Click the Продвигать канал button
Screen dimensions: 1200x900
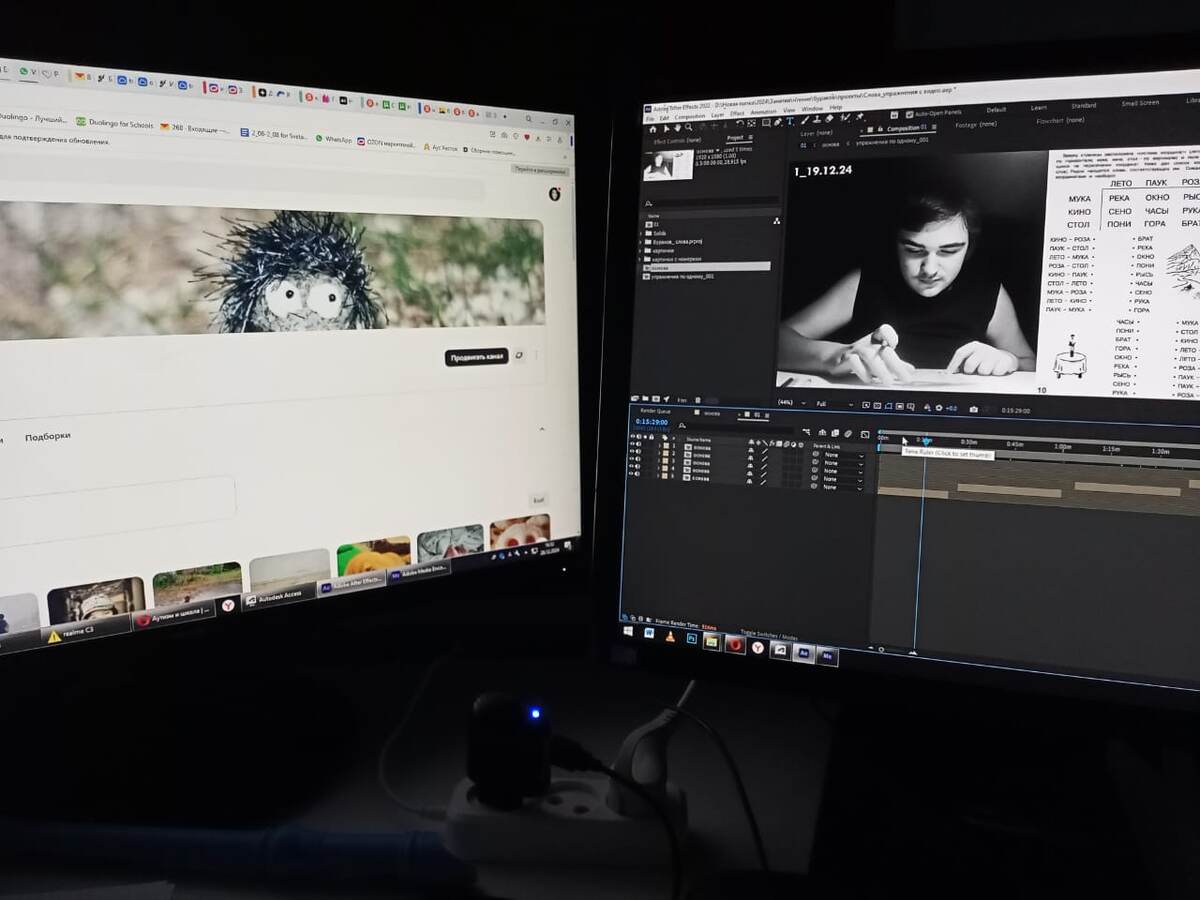(x=476, y=357)
